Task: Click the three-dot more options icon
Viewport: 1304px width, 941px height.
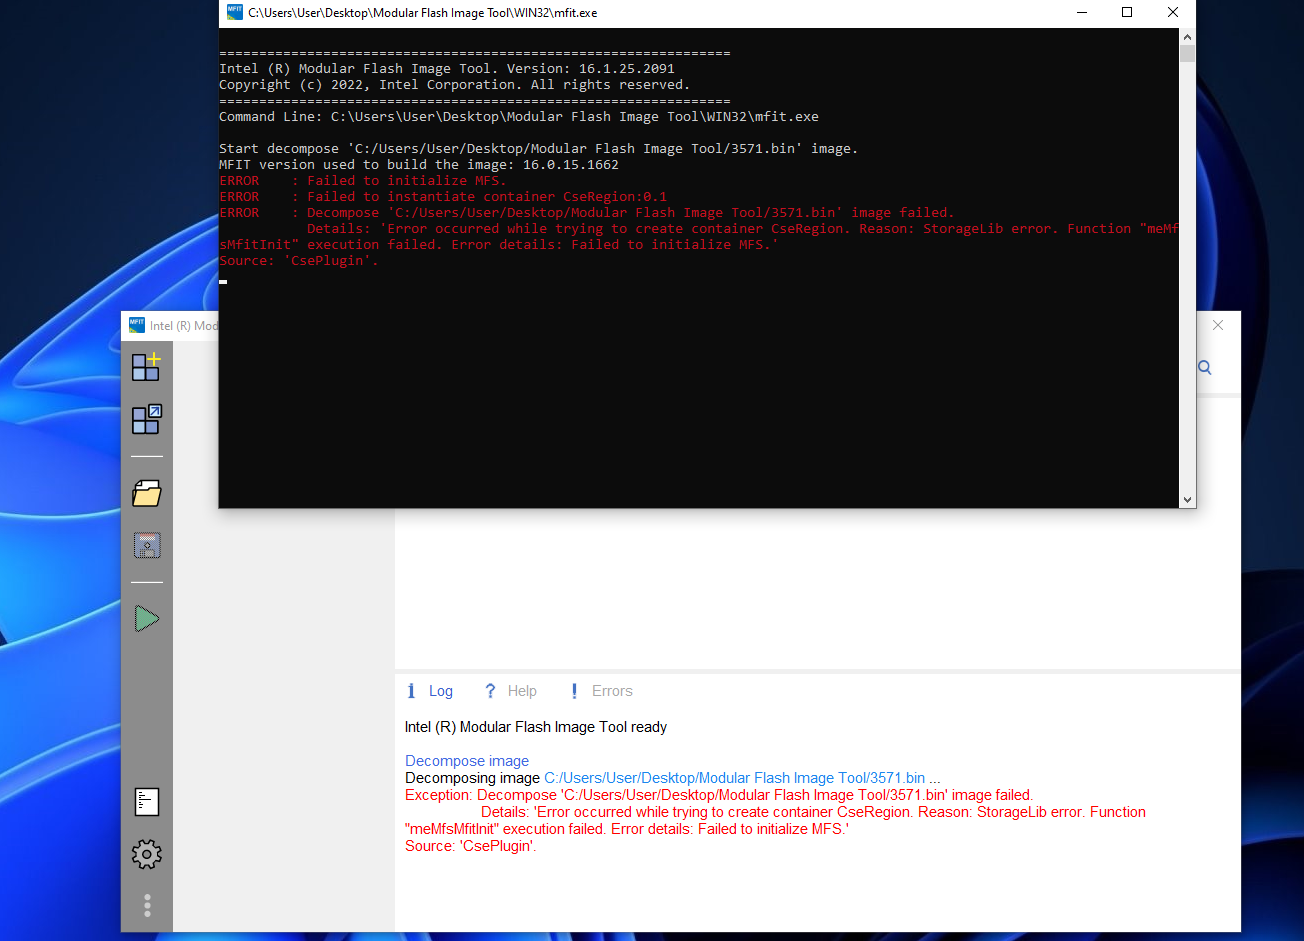Action: pyautogui.click(x=147, y=906)
